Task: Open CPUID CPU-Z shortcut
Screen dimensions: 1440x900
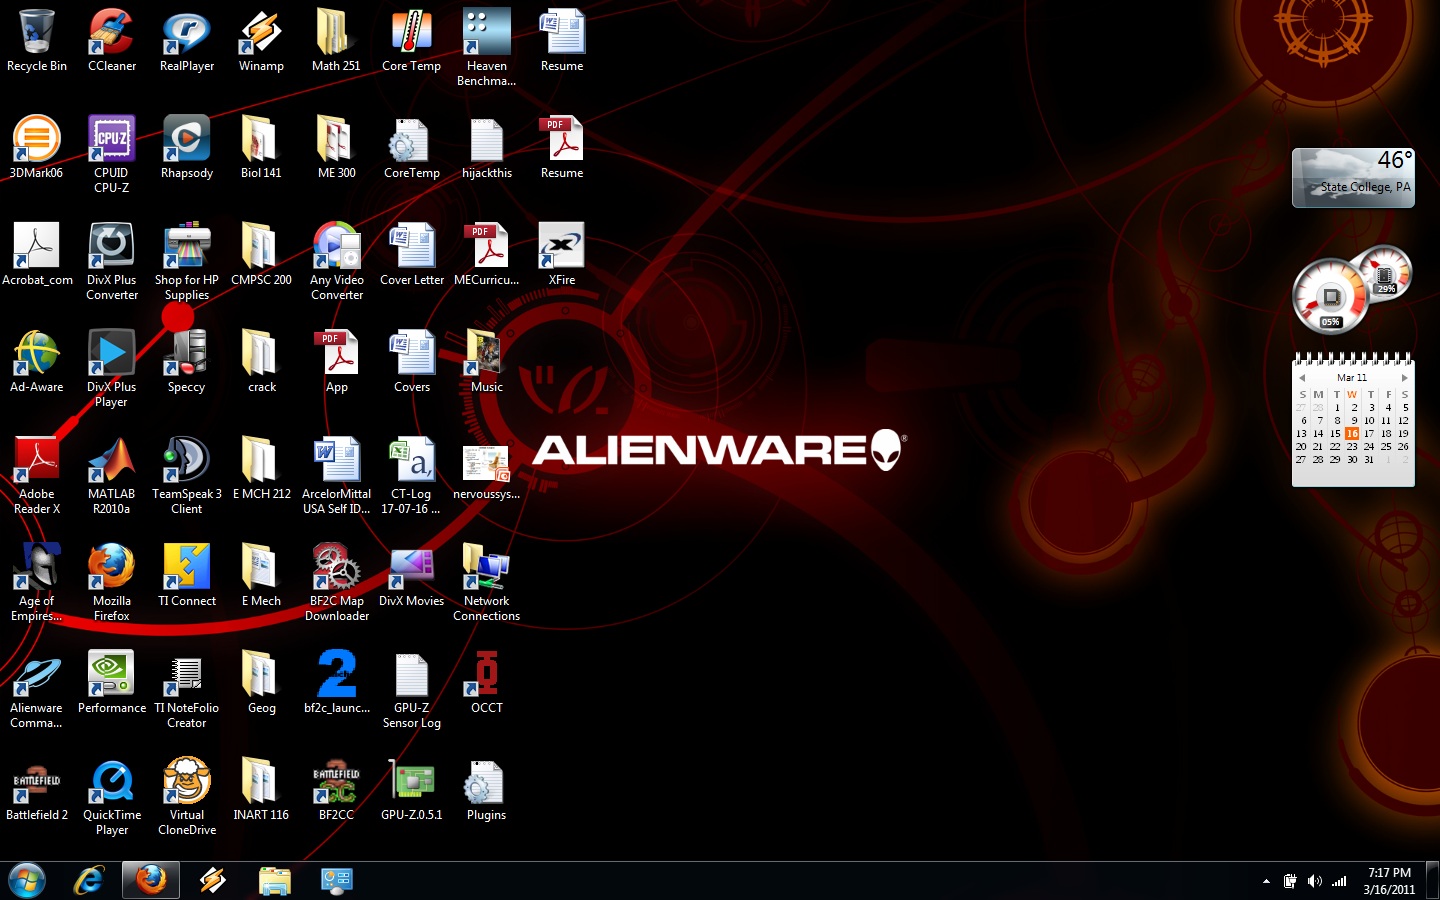Action: pyautogui.click(x=112, y=154)
